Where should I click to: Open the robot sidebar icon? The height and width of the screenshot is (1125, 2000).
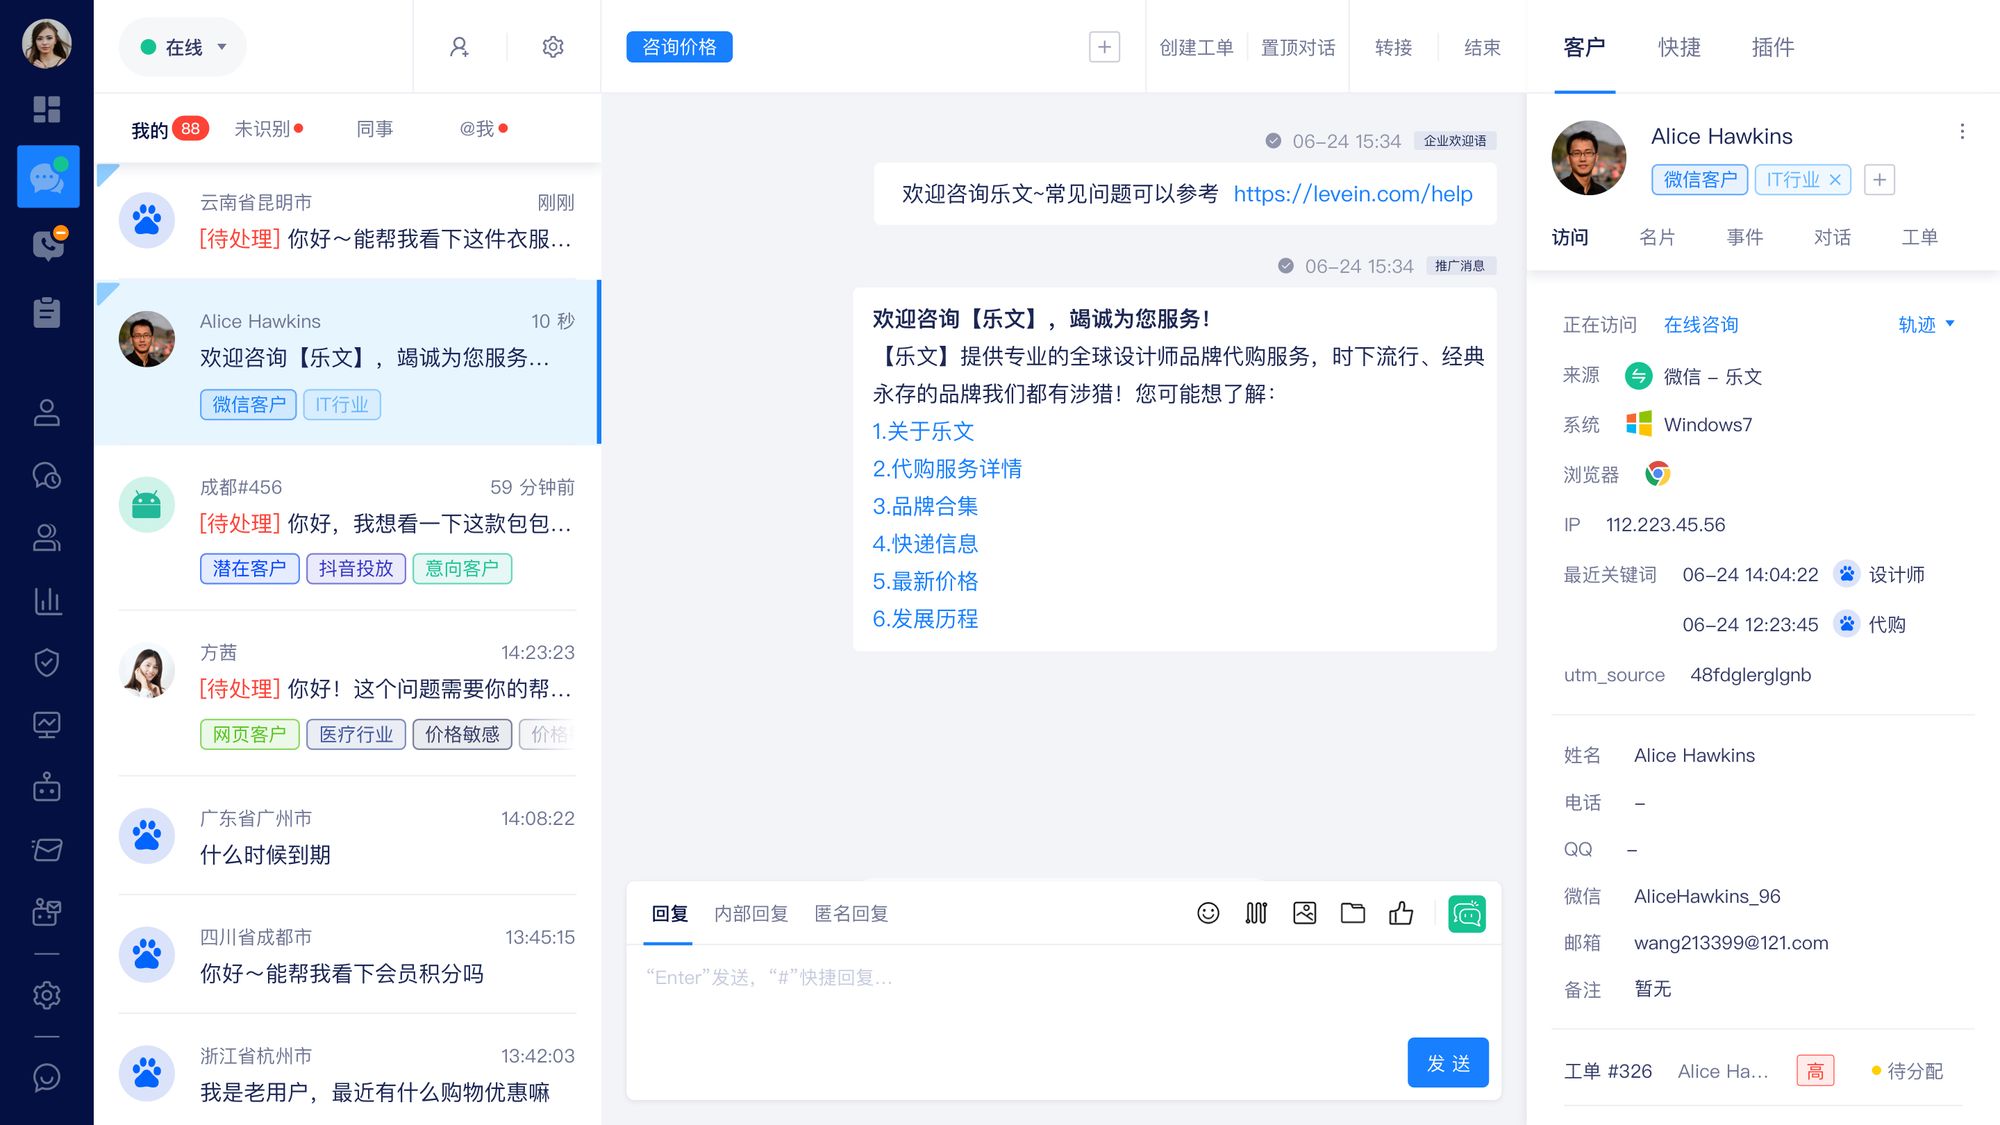[47, 787]
